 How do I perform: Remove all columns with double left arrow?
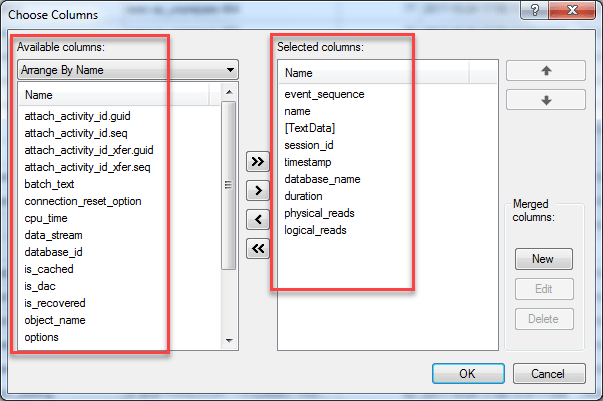coord(258,249)
